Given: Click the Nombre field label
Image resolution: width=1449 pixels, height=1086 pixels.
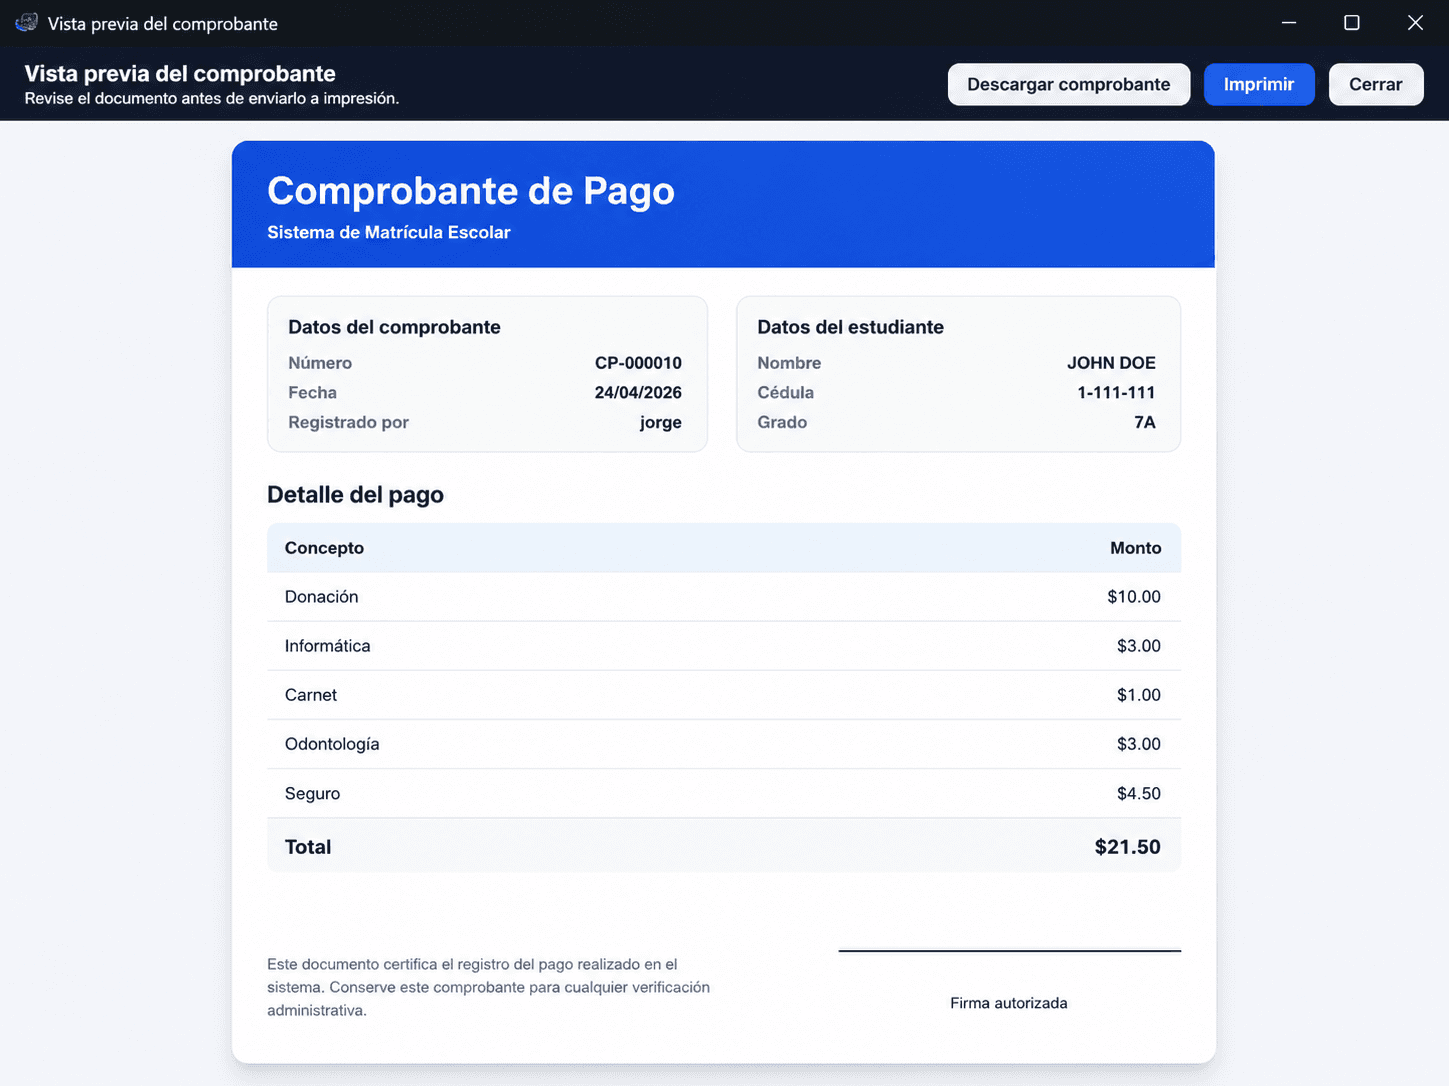Looking at the screenshot, I should [x=789, y=363].
